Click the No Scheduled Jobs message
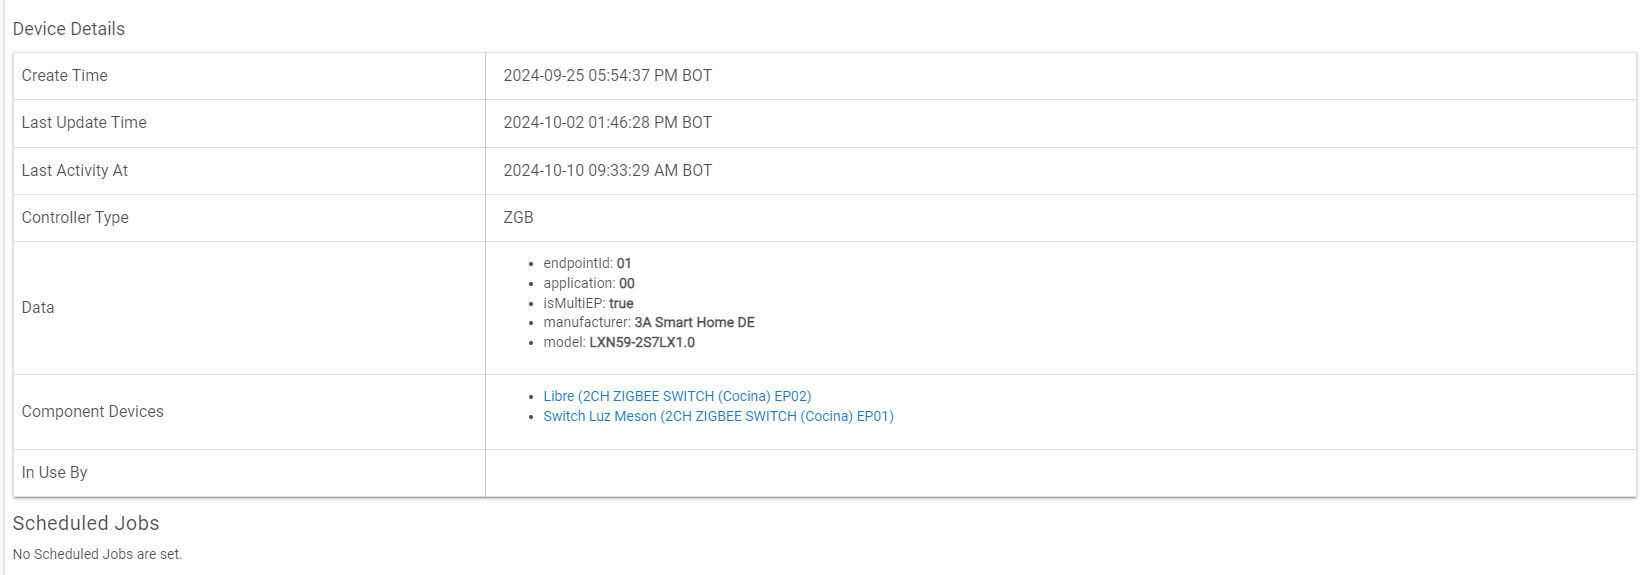This screenshot has height=575, width=1643. tap(97, 554)
